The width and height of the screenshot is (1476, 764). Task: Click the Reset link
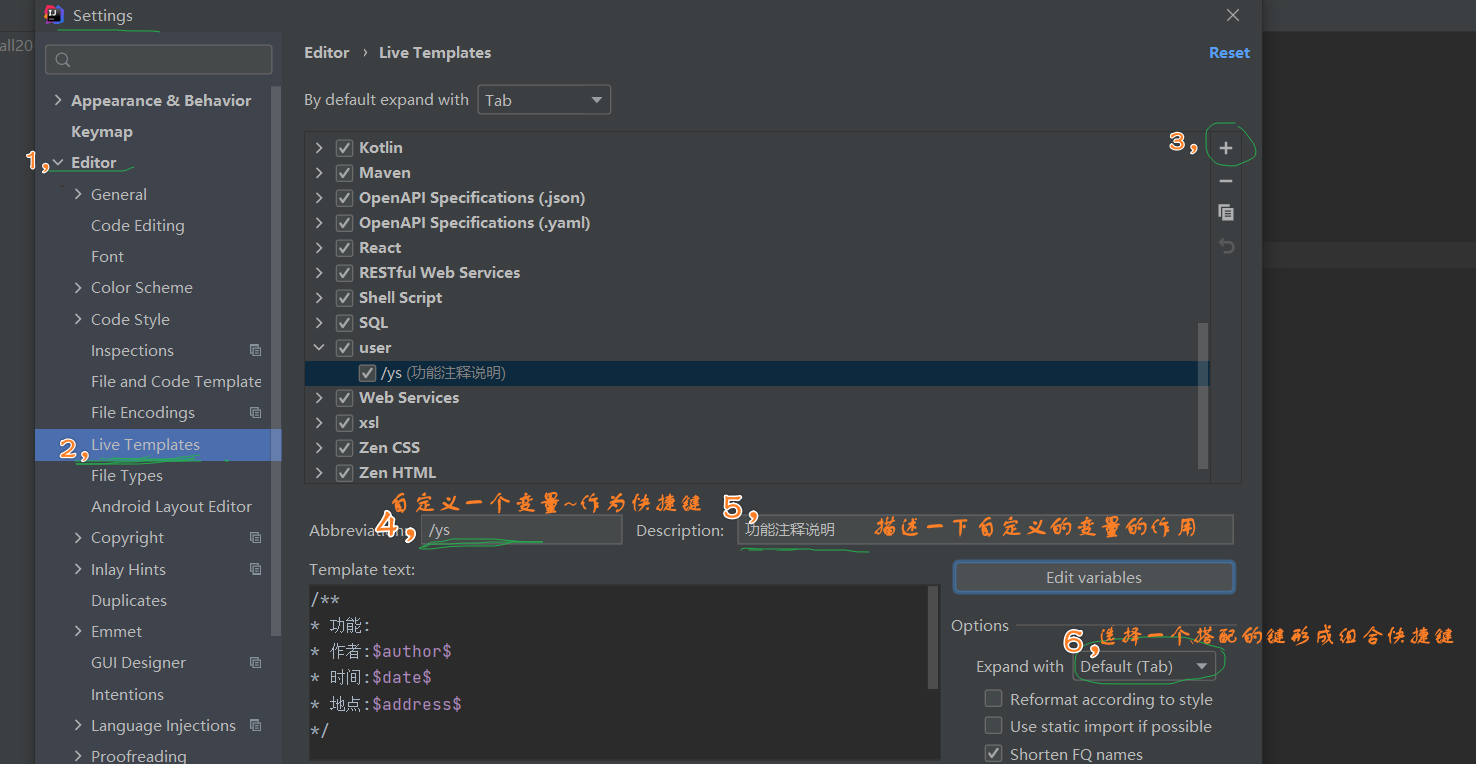coord(1229,53)
